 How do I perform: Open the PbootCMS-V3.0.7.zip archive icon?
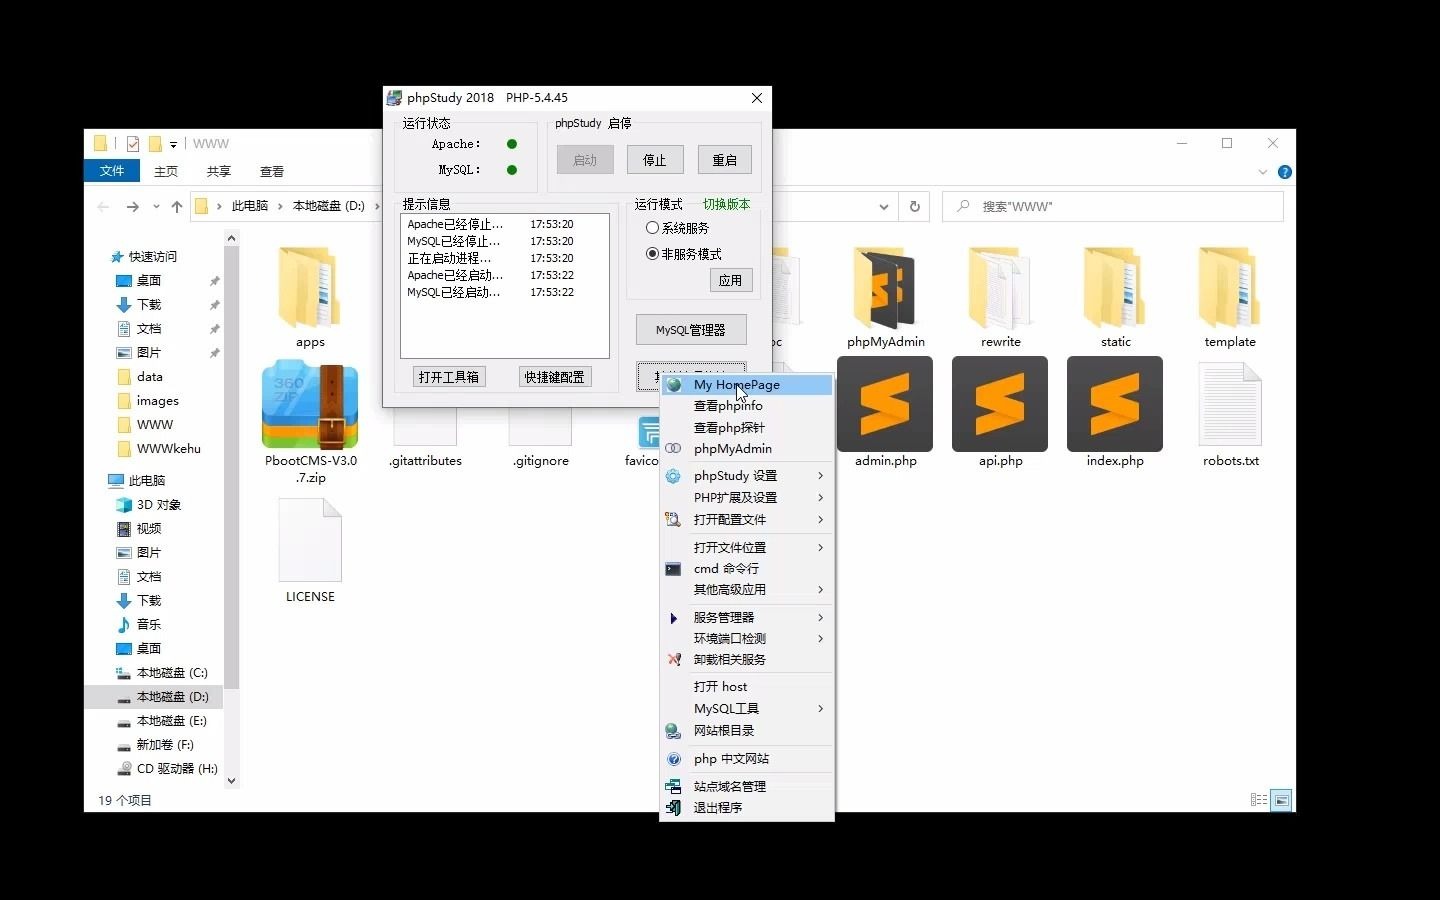pyautogui.click(x=310, y=405)
